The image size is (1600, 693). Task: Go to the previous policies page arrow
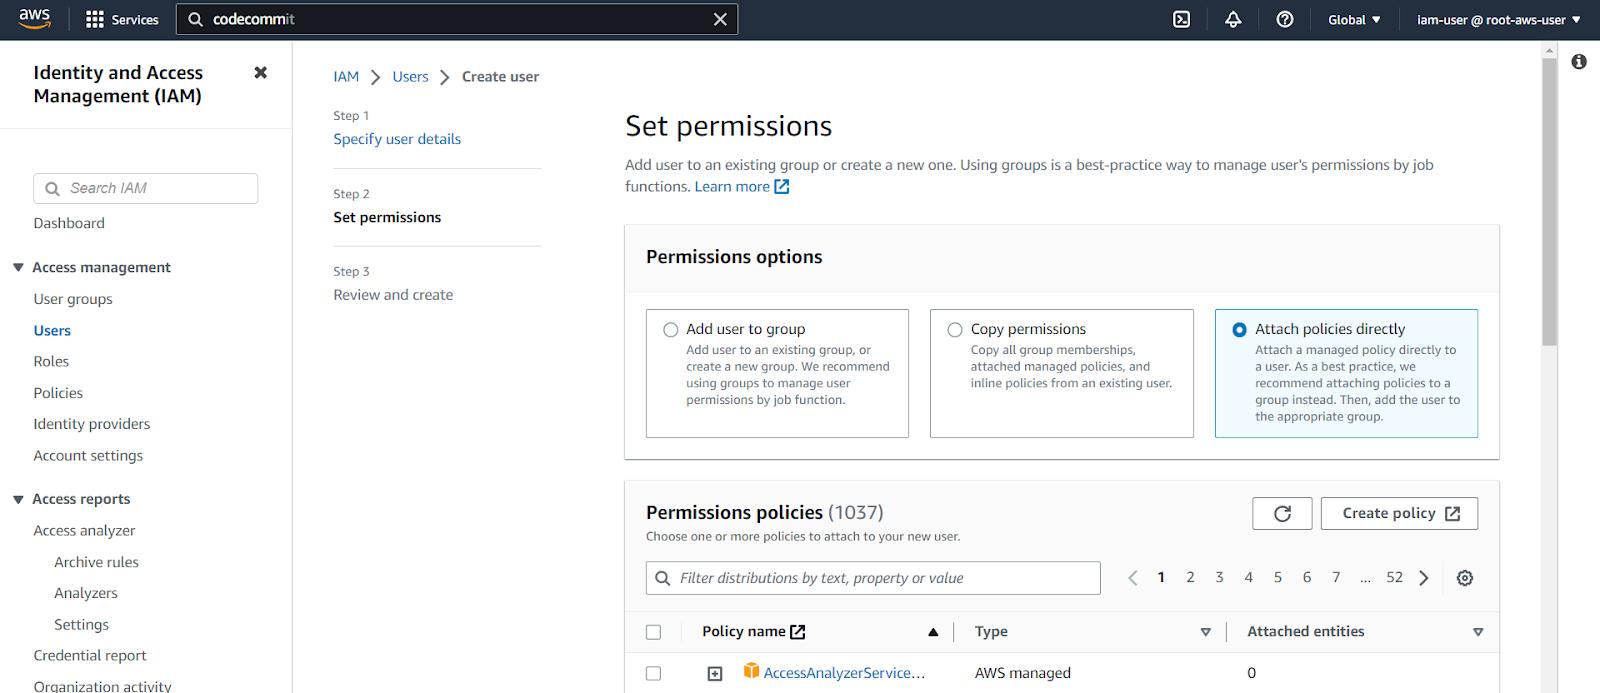pyautogui.click(x=1132, y=578)
